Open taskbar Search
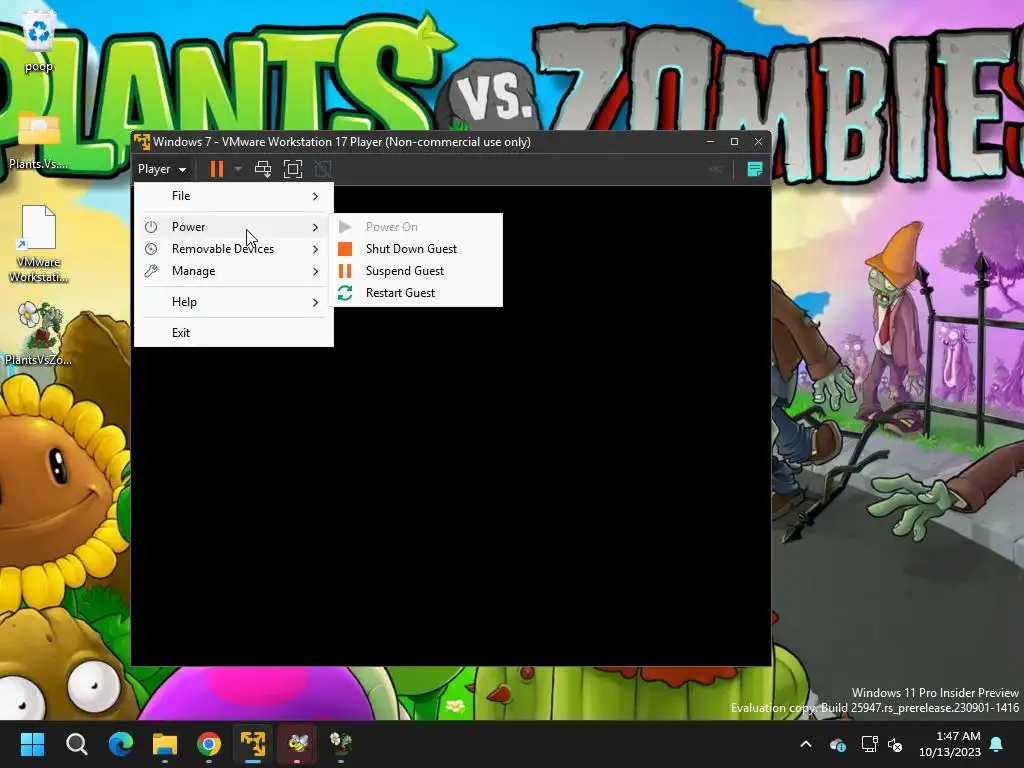This screenshot has height=768, width=1024. click(x=76, y=744)
